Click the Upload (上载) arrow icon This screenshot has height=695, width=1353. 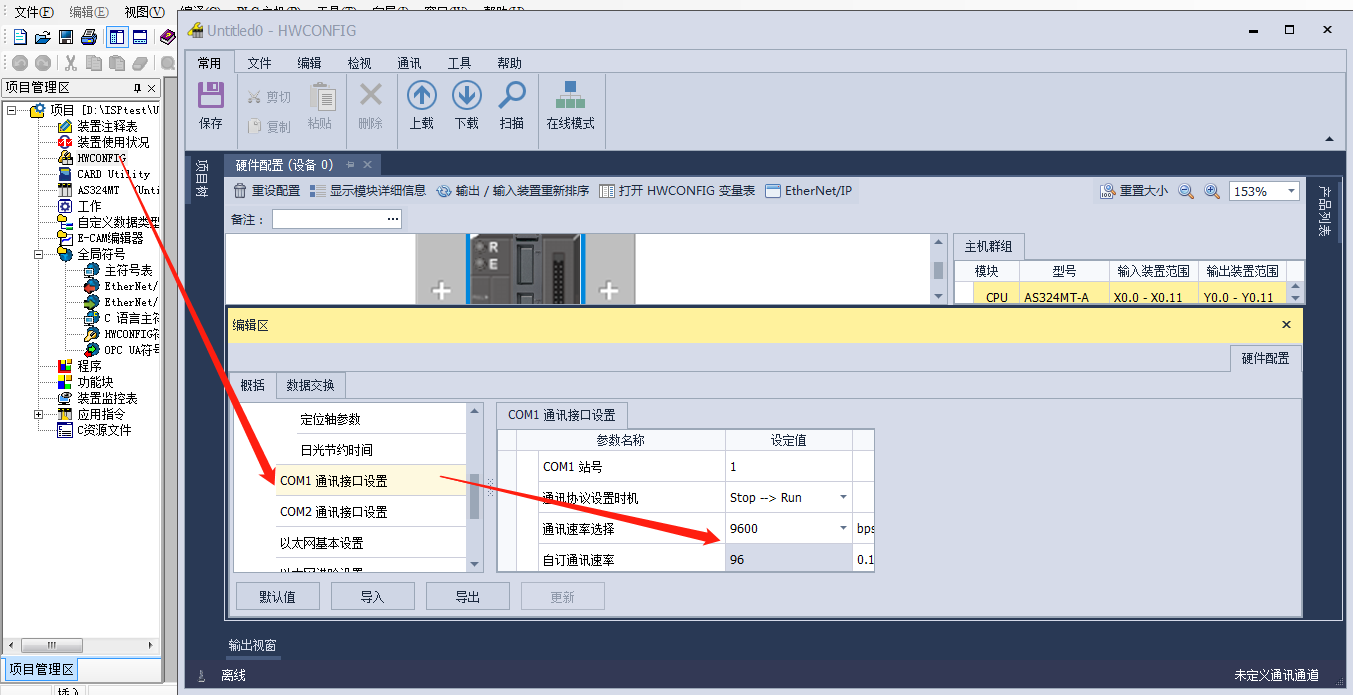(x=421, y=97)
